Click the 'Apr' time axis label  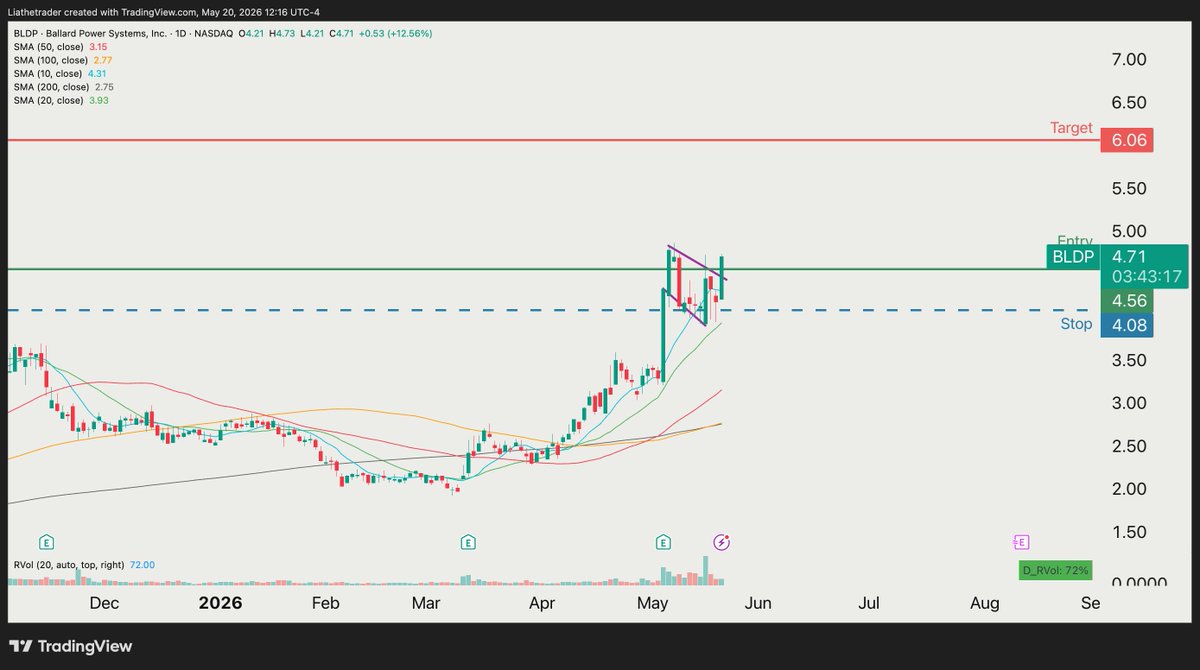point(541,603)
